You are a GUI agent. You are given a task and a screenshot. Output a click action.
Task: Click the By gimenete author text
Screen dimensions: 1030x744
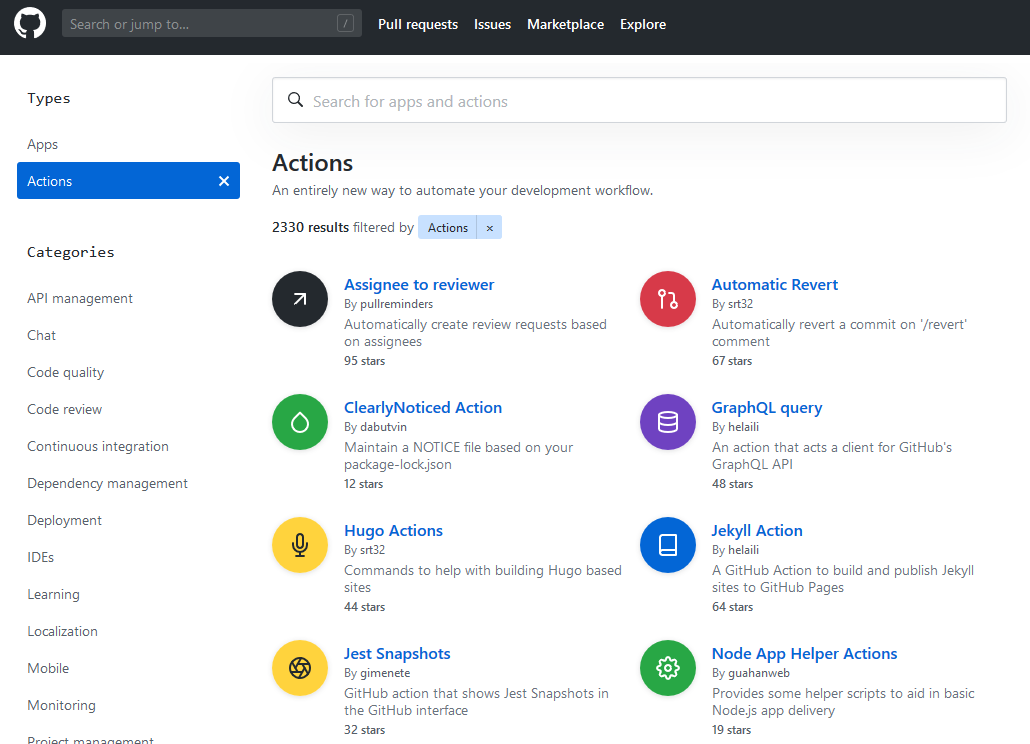tap(377, 673)
